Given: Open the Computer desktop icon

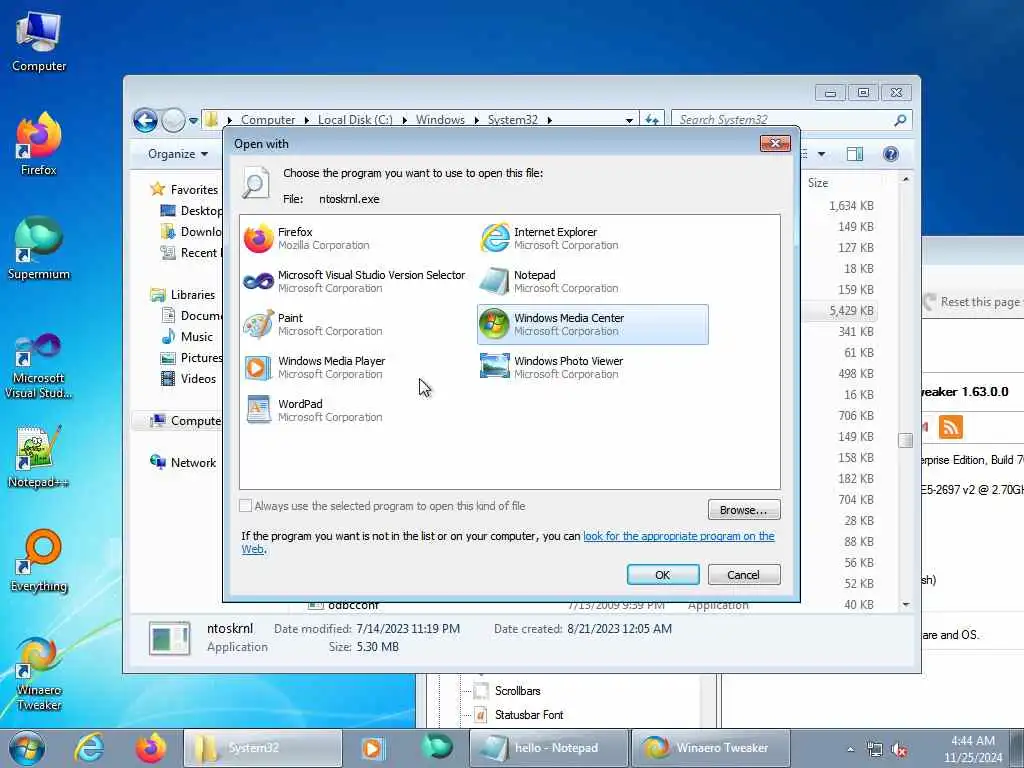Looking at the screenshot, I should (x=39, y=42).
